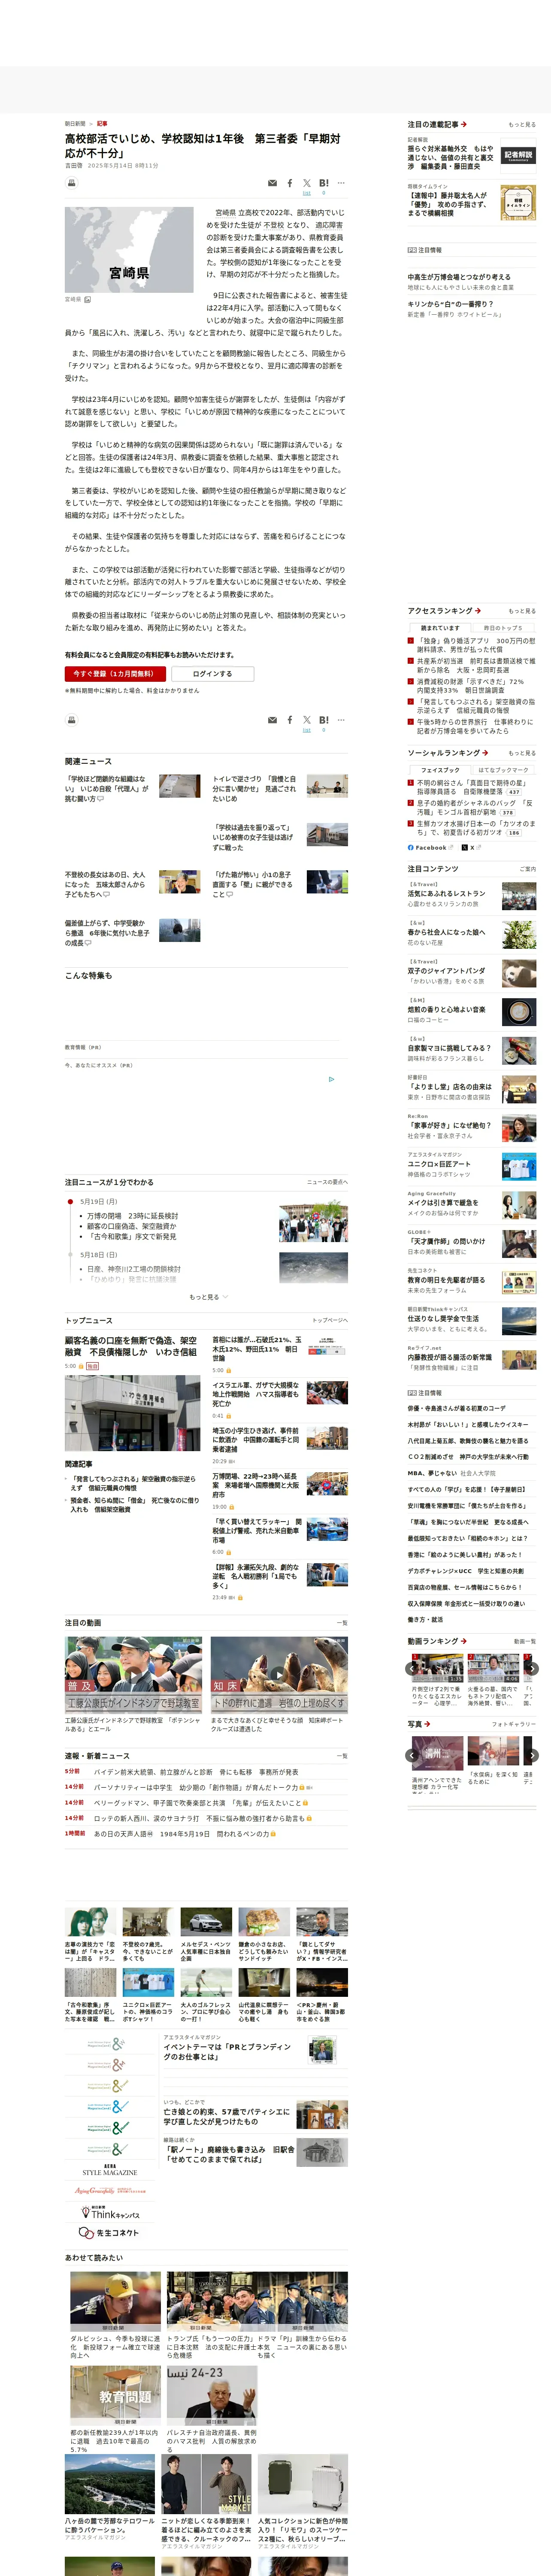Open headline 顧客名義の口座を無断で偽造
This screenshot has width=551, height=2576.
tap(131, 1346)
